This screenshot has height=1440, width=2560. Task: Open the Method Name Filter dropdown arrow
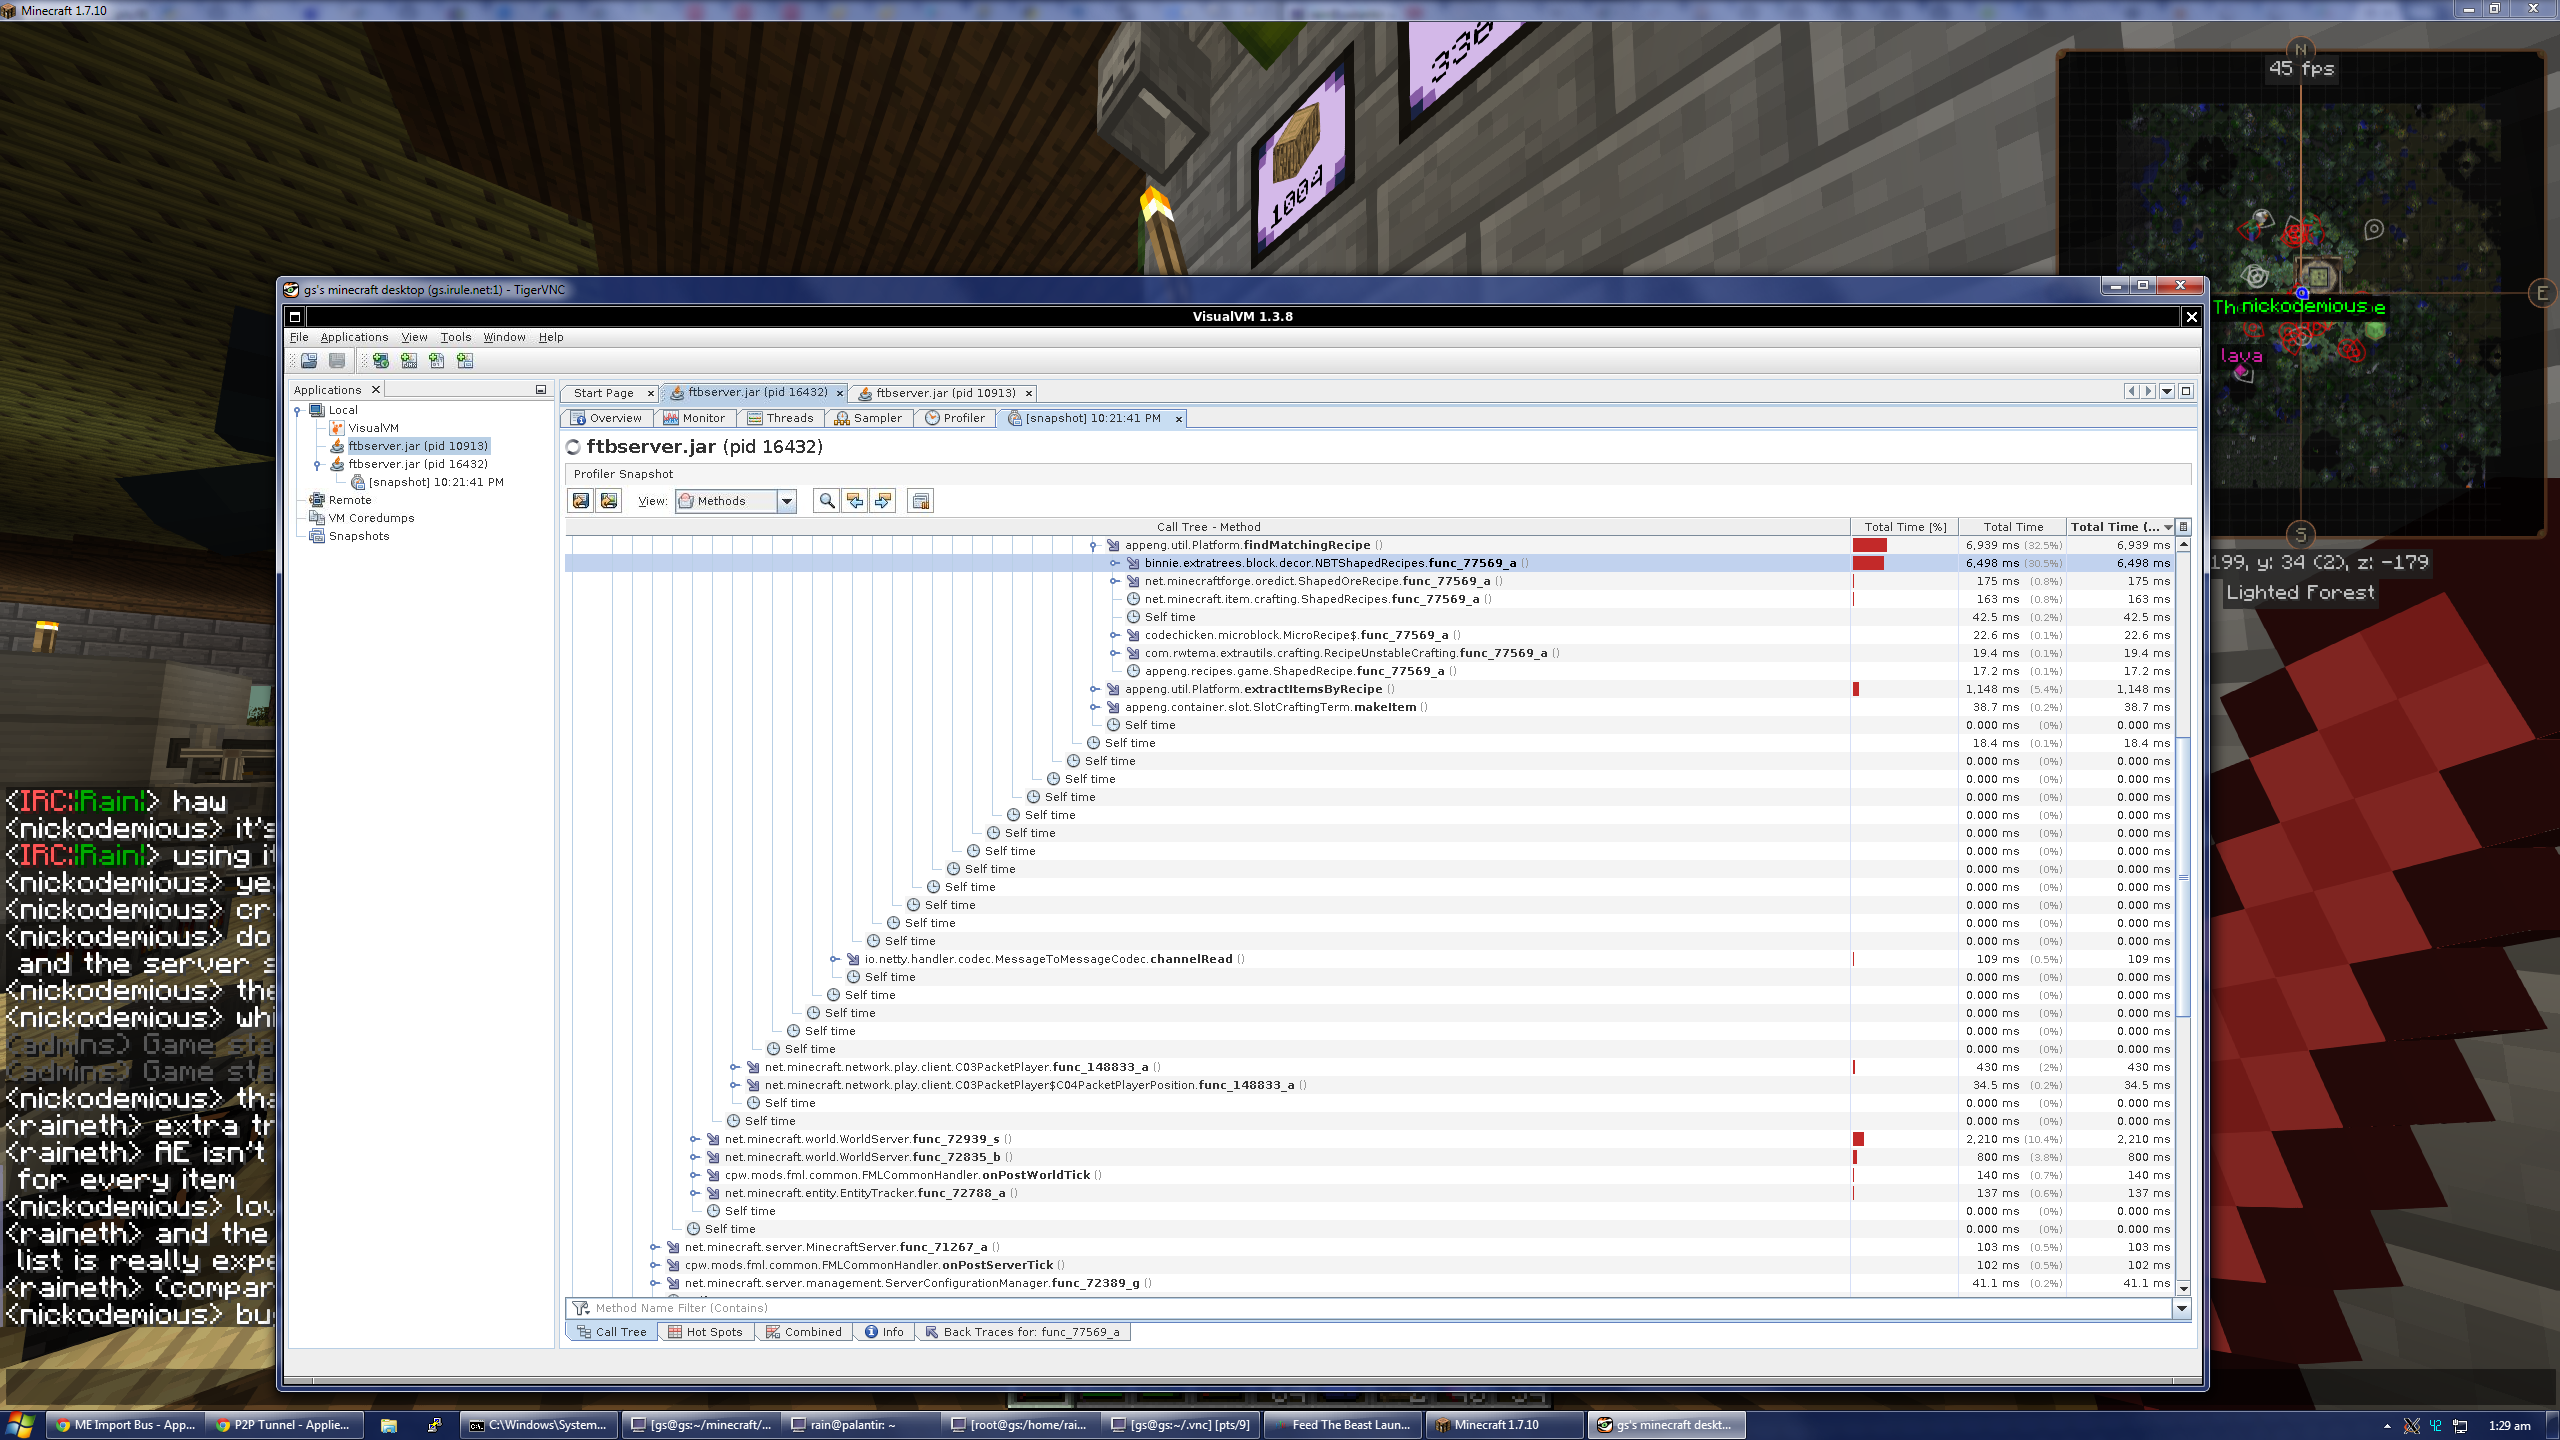pos(2182,1308)
